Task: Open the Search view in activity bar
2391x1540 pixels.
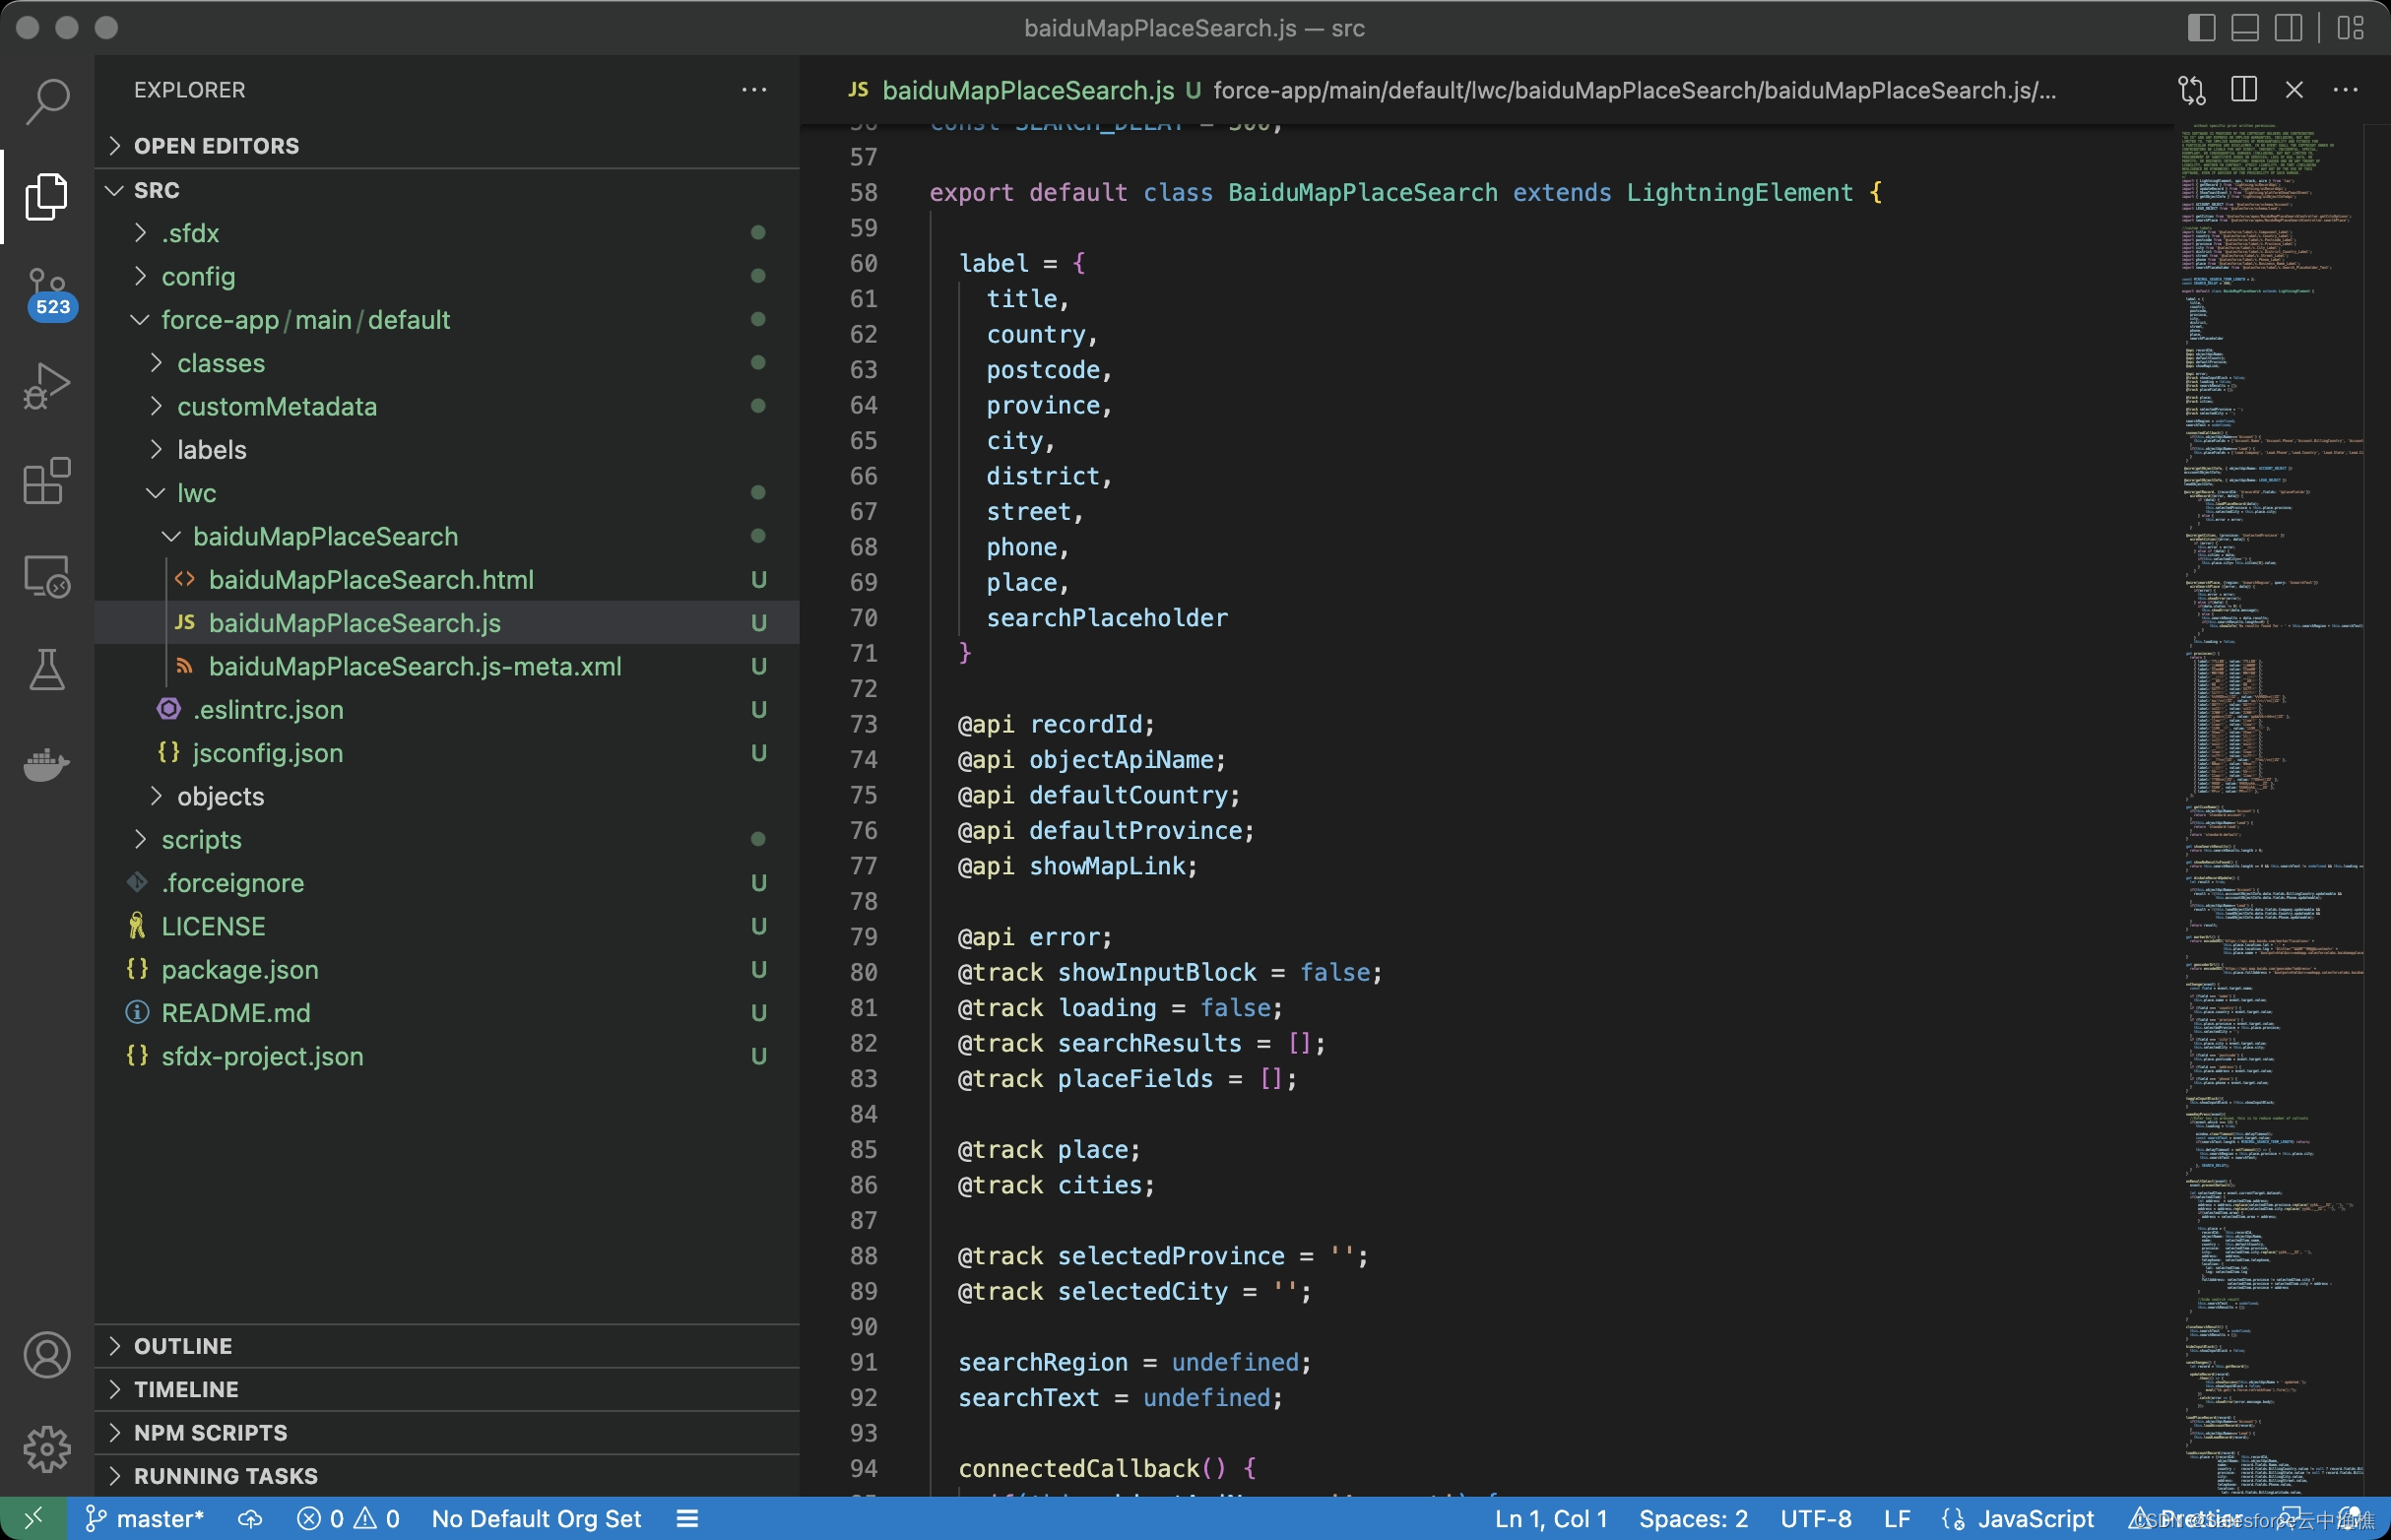Action: click(x=47, y=101)
